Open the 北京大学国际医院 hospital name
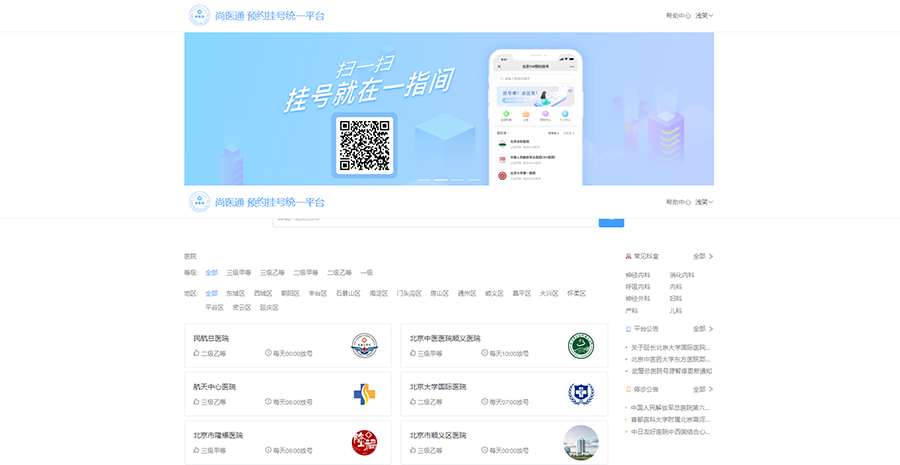The width and height of the screenshot is (900, 465). 438,387
